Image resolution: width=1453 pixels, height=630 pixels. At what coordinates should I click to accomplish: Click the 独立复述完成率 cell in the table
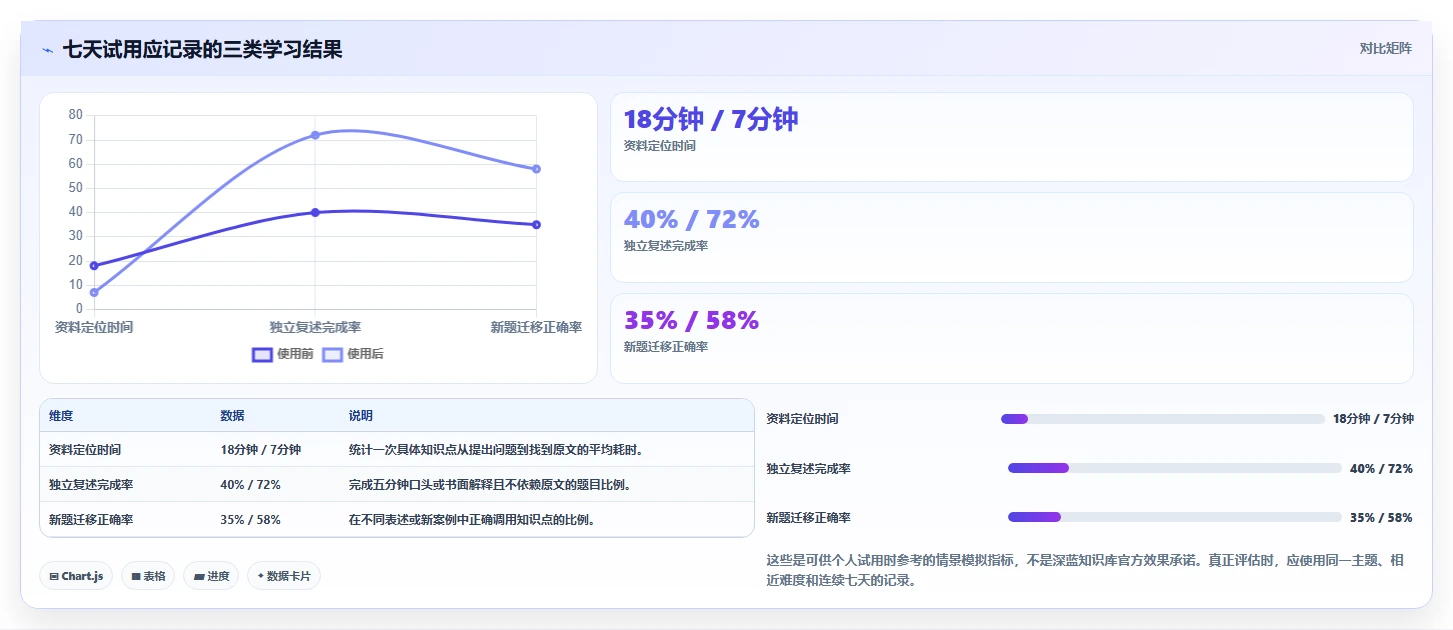click(91, 485)
